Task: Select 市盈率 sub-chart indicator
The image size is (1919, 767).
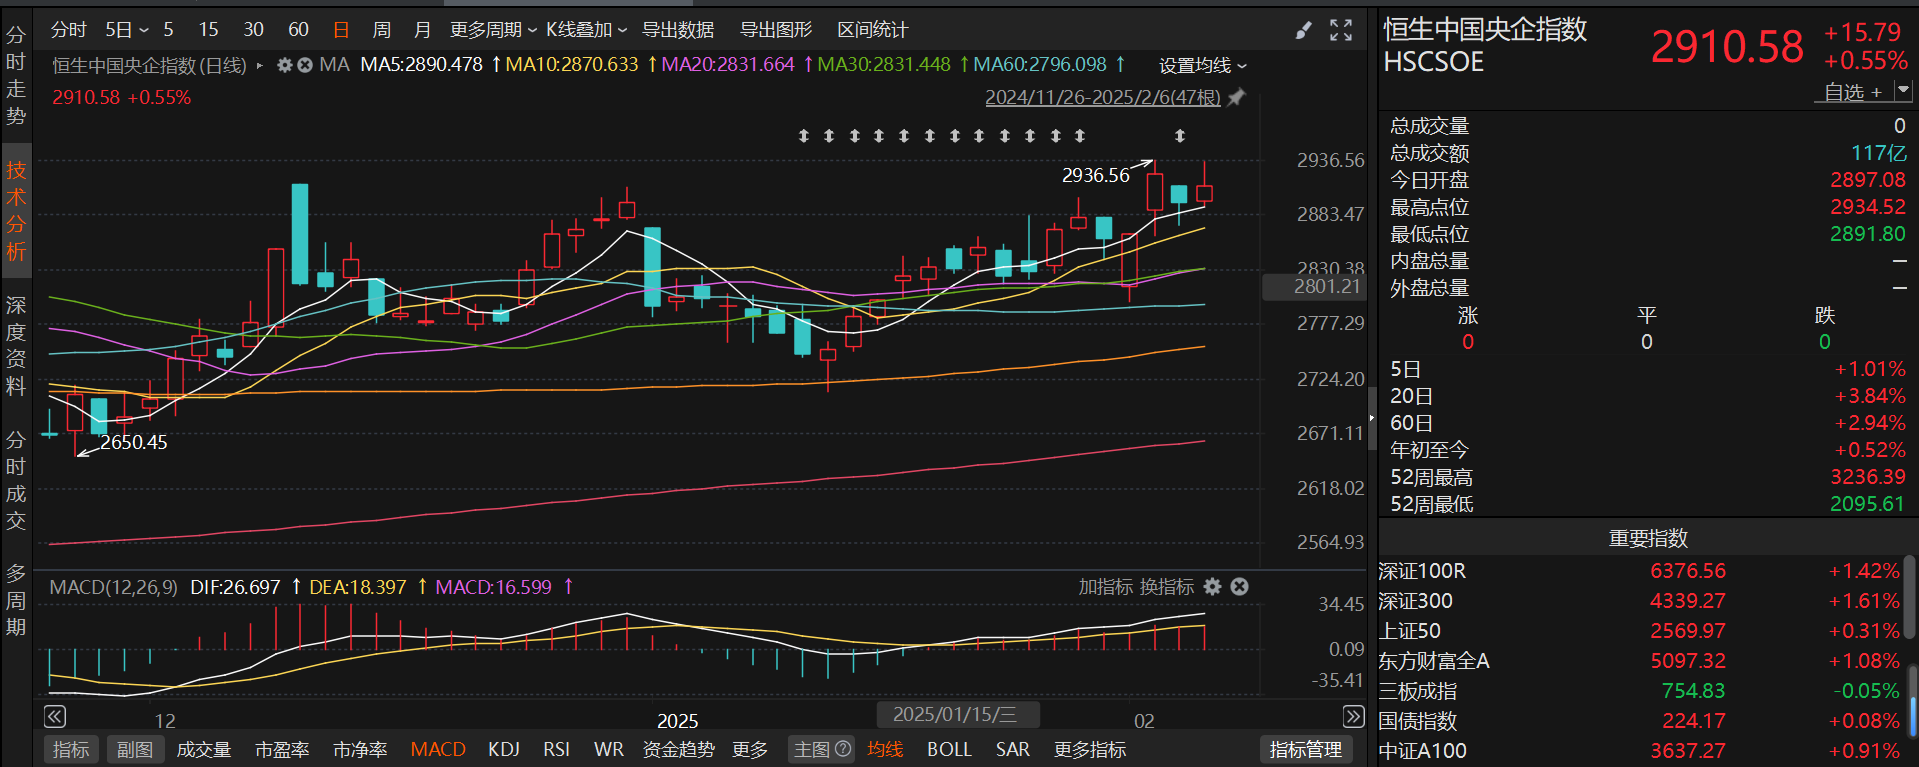Action: point(282,750)
